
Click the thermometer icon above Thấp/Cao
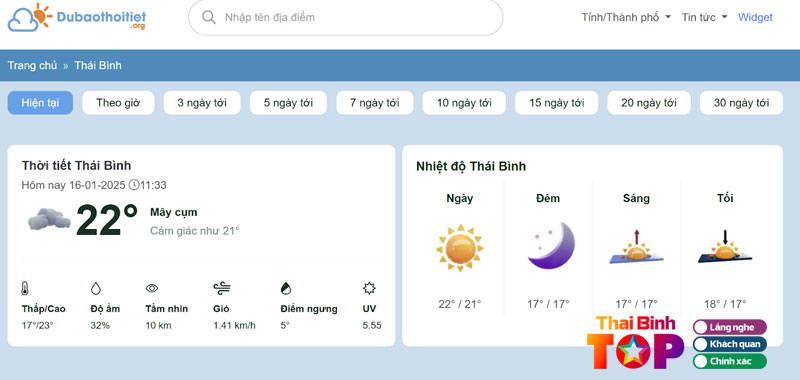click(x=25, y=288)
